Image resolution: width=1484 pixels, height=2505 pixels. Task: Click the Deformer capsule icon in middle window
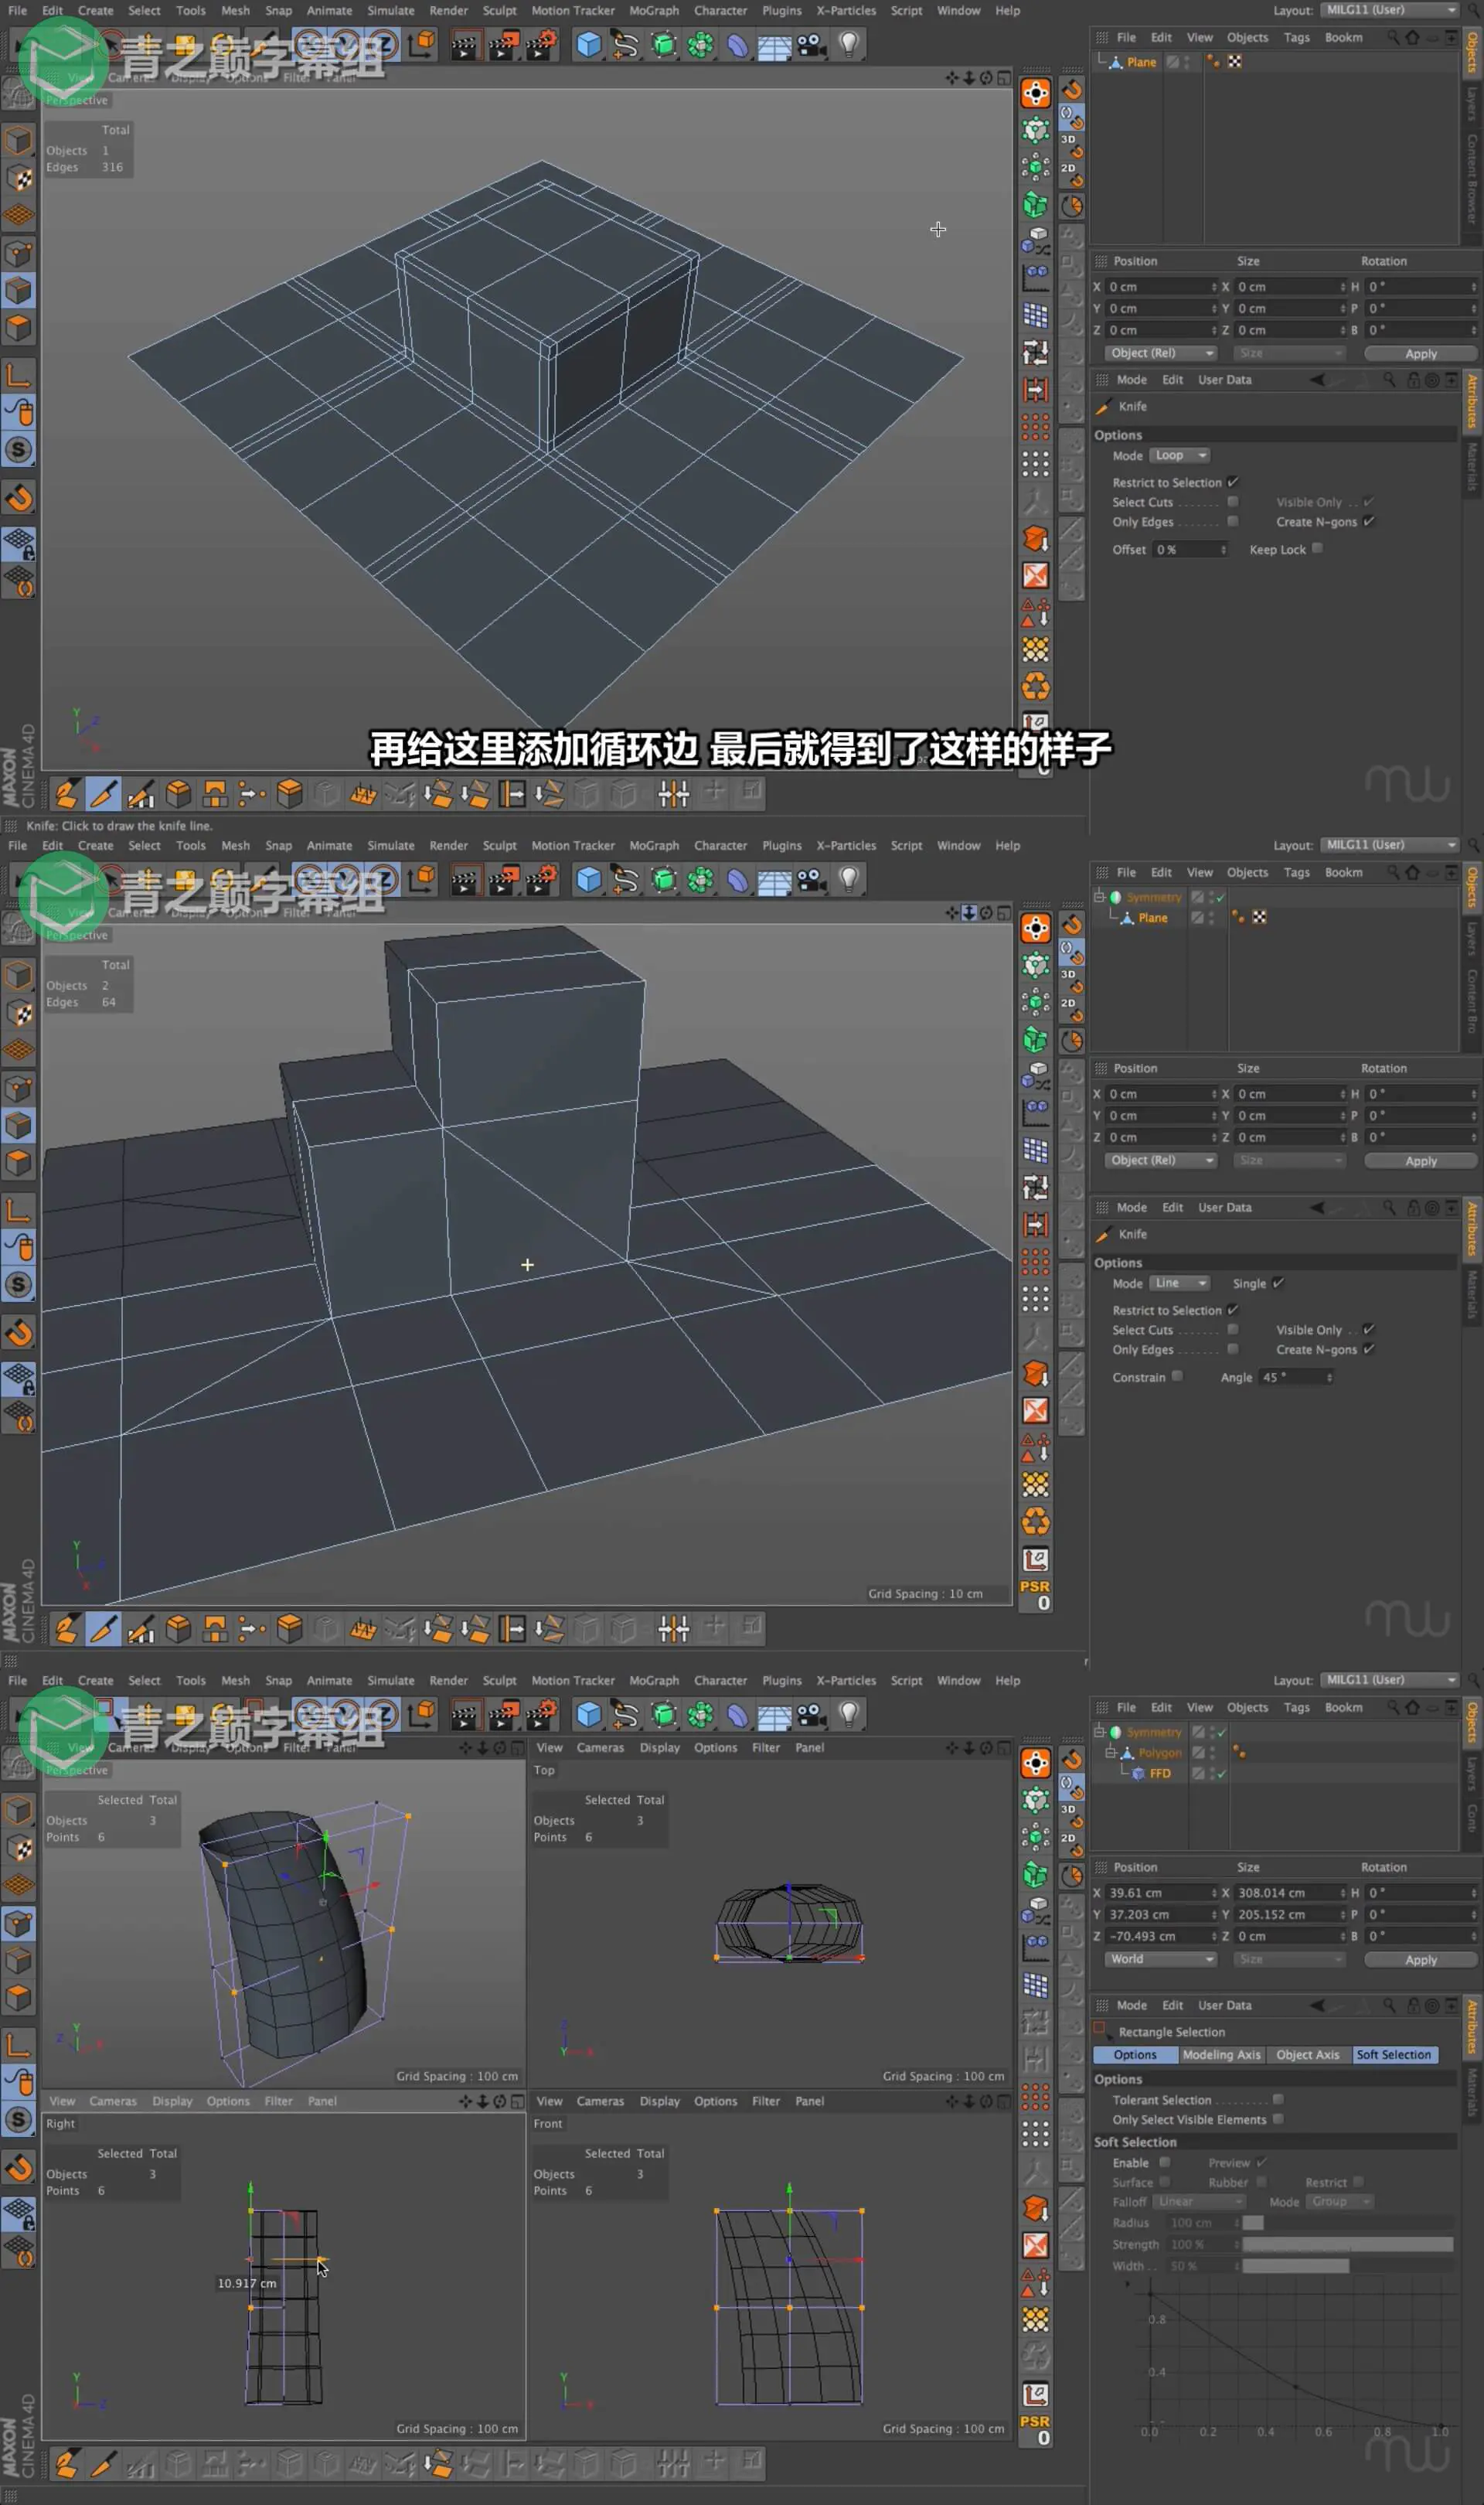[x=737, y=880]
